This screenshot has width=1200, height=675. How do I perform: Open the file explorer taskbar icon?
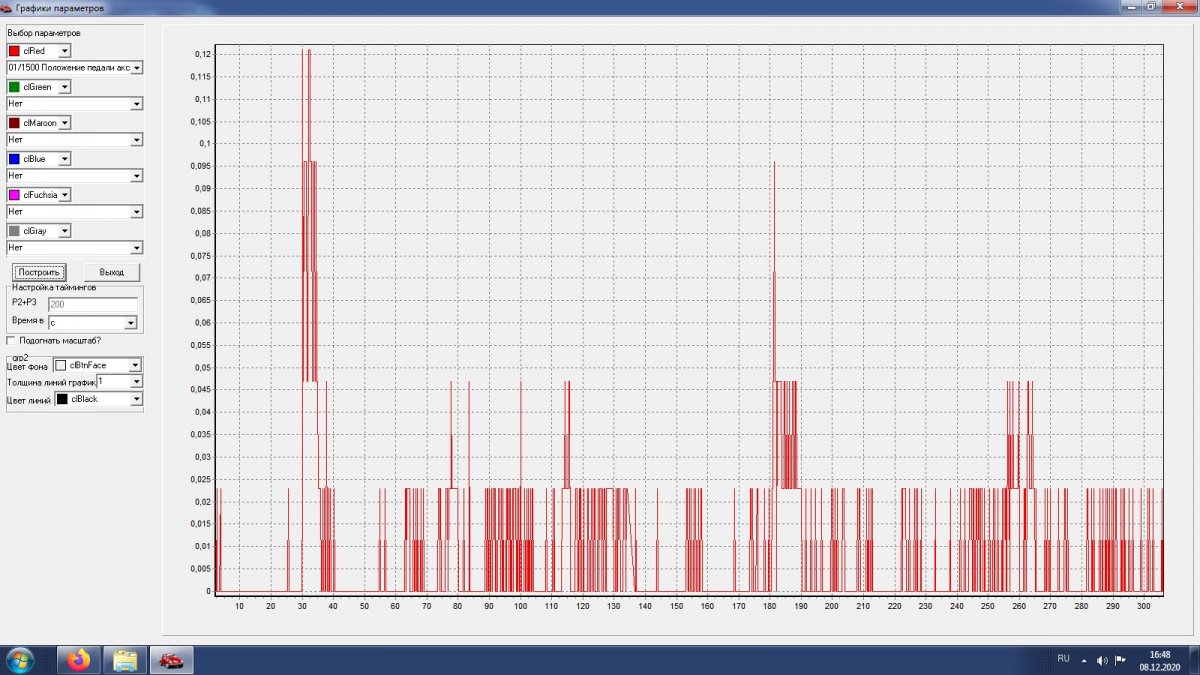point(125,660)
